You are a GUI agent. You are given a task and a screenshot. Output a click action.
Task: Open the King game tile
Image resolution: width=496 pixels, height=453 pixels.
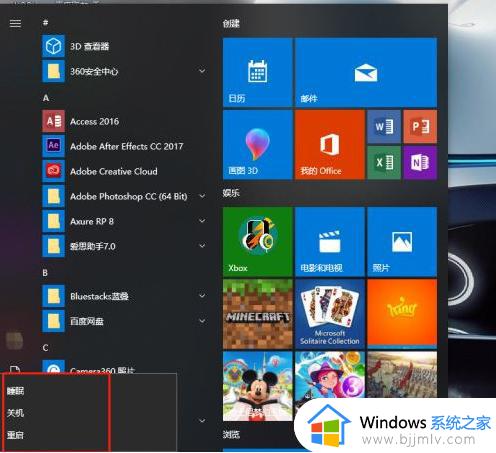click(x=402, y=314)
